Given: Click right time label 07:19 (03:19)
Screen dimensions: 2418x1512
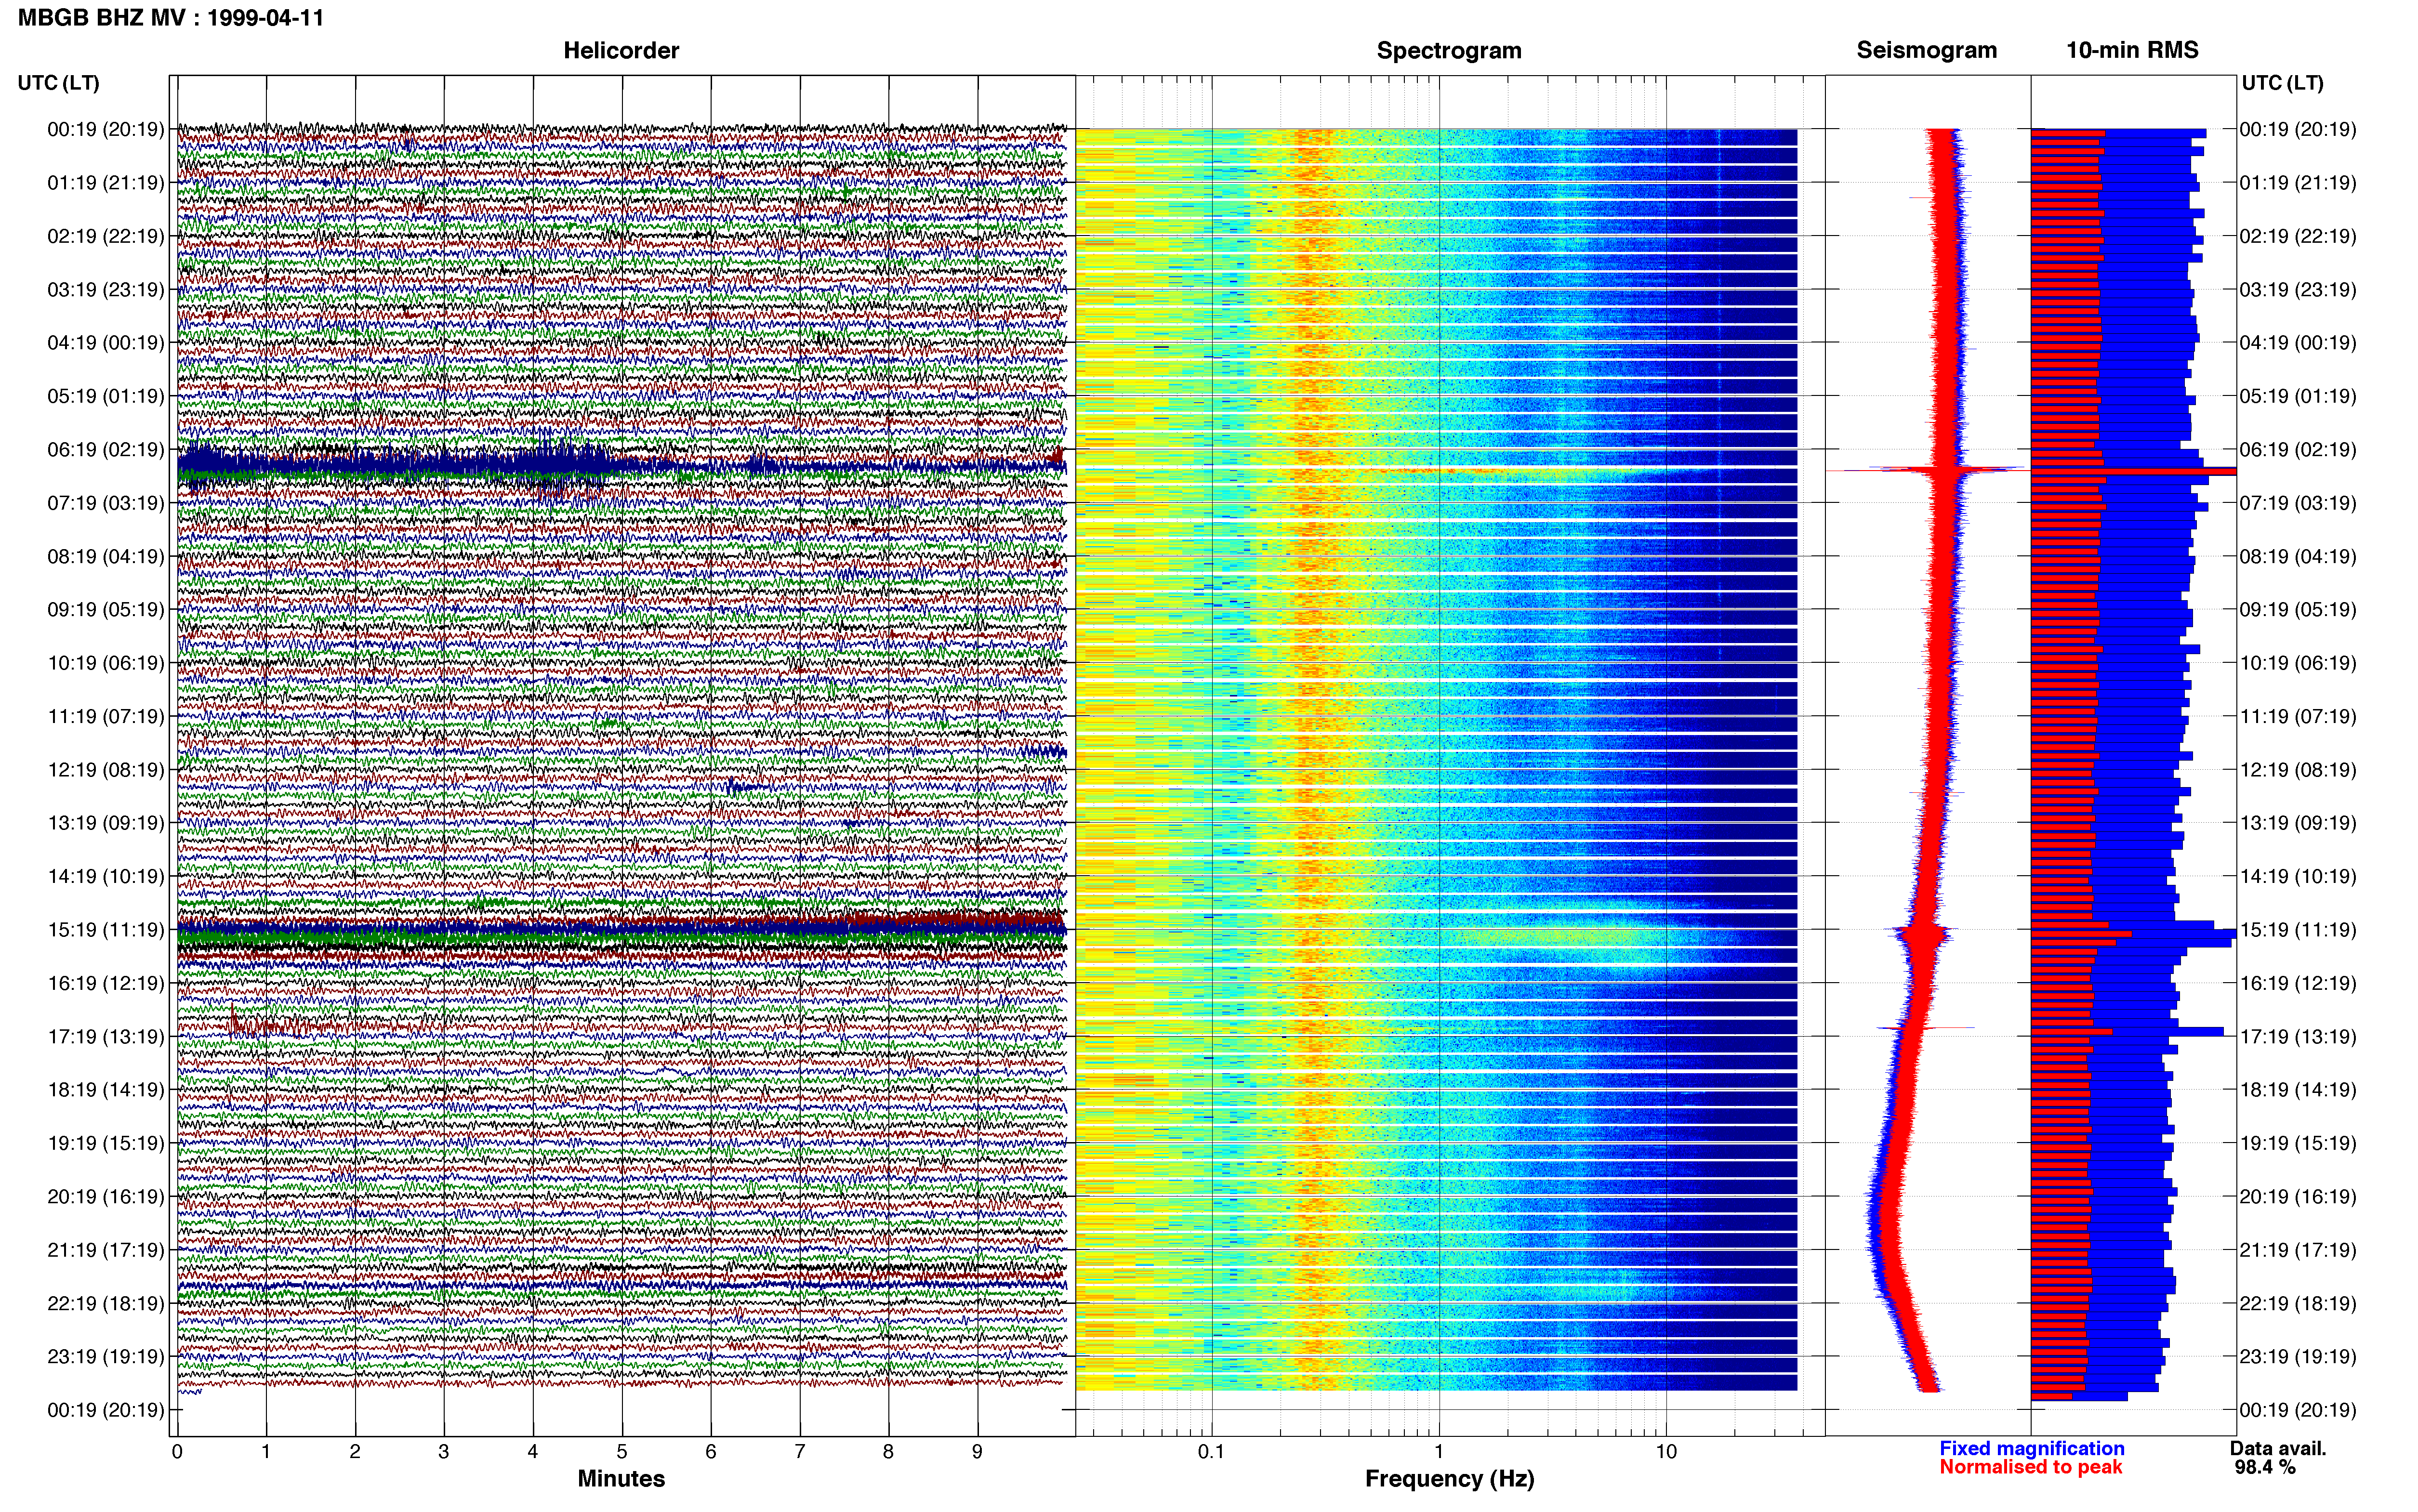Looking at the screenshot, I should (2298, 502).
